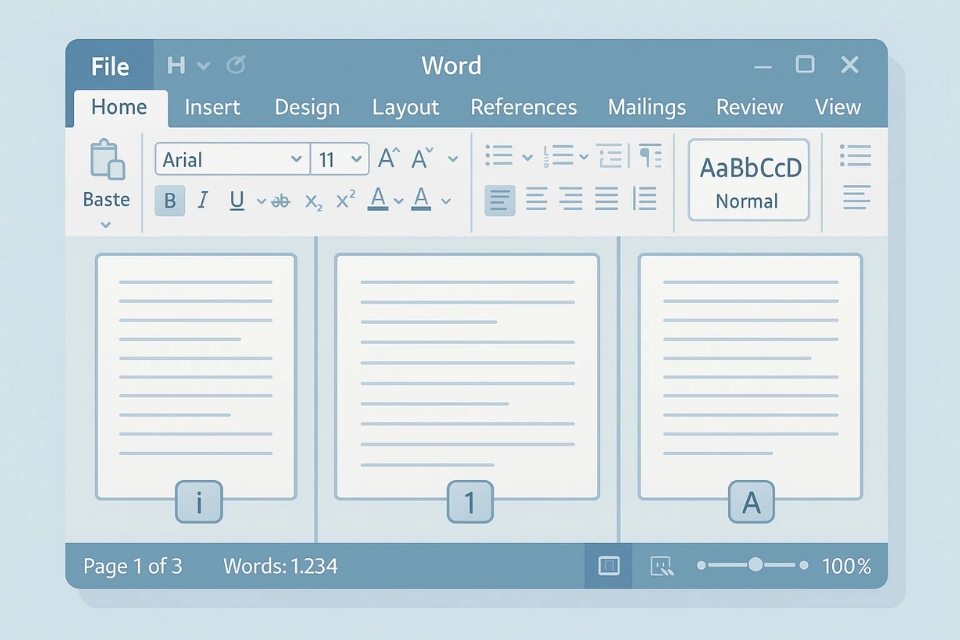
Task: Expand the Paste button options
Action: tap(105, 226)
